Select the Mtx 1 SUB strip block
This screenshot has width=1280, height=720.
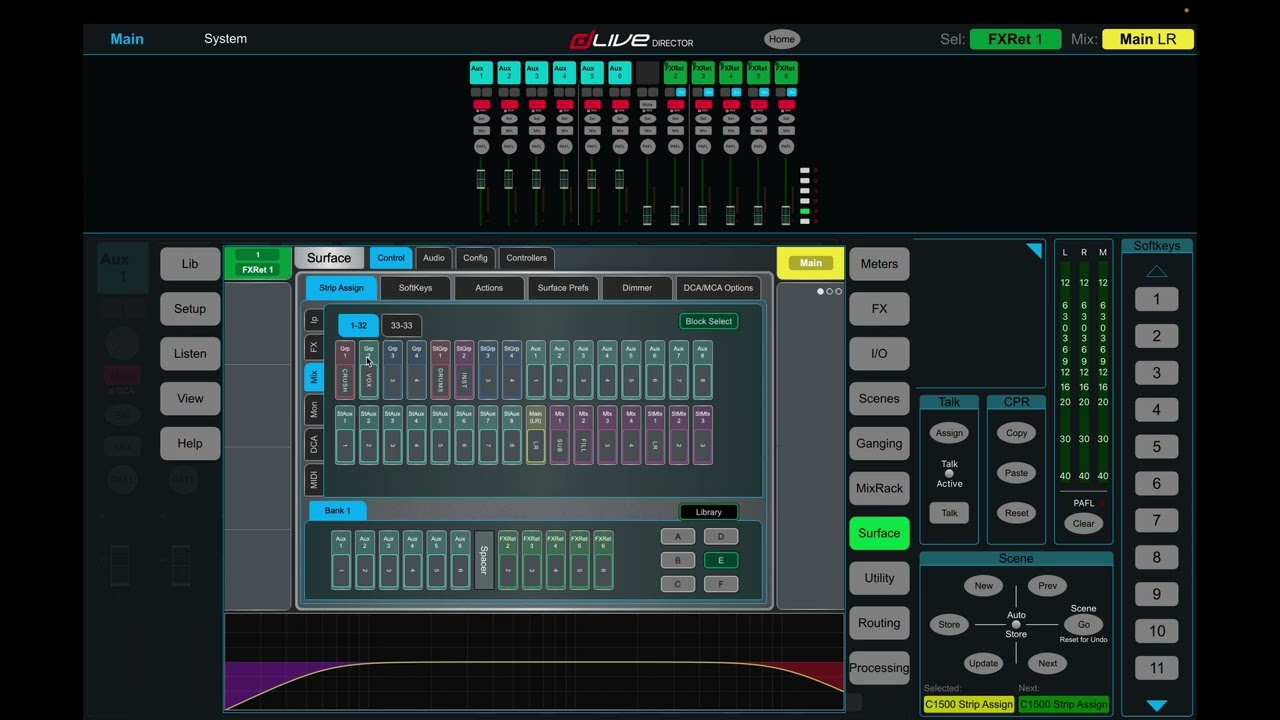559,435
